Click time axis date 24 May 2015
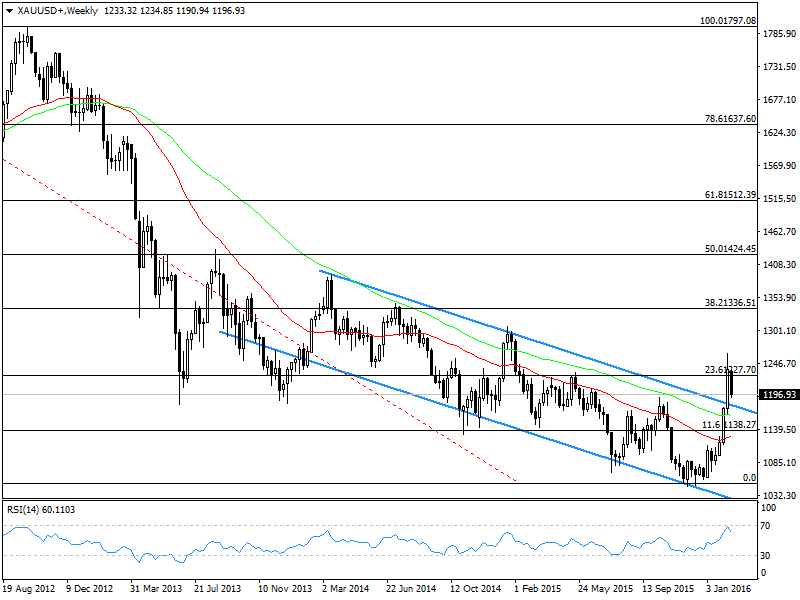This screenshot has height=600, width=800. coord(605,589)
